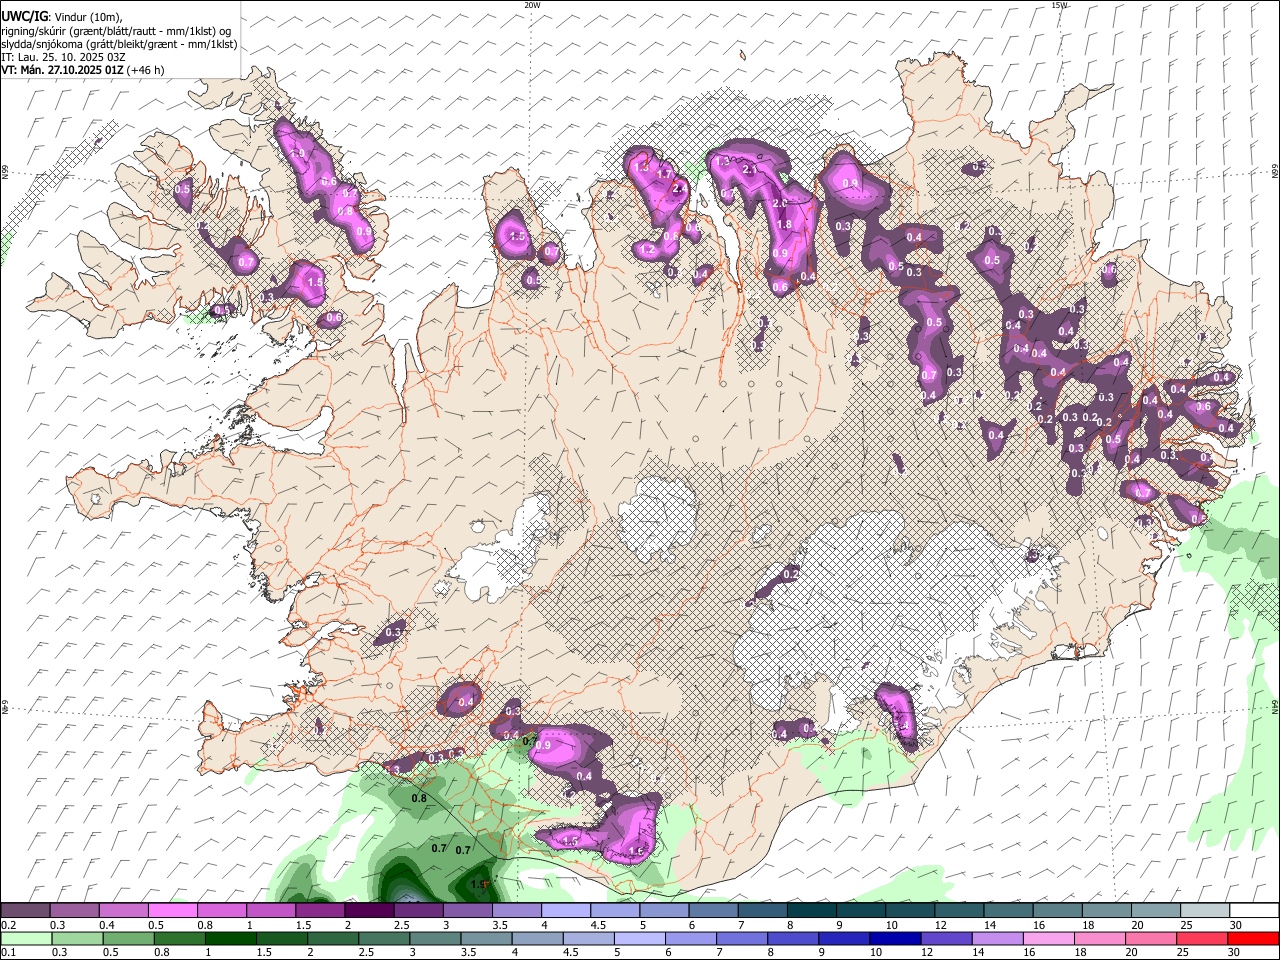This screenshot has width=1280, height=960.
Task: Click the VT: Mán. 27.10.2025 01Z (+46 h) line
Action: 83,70
